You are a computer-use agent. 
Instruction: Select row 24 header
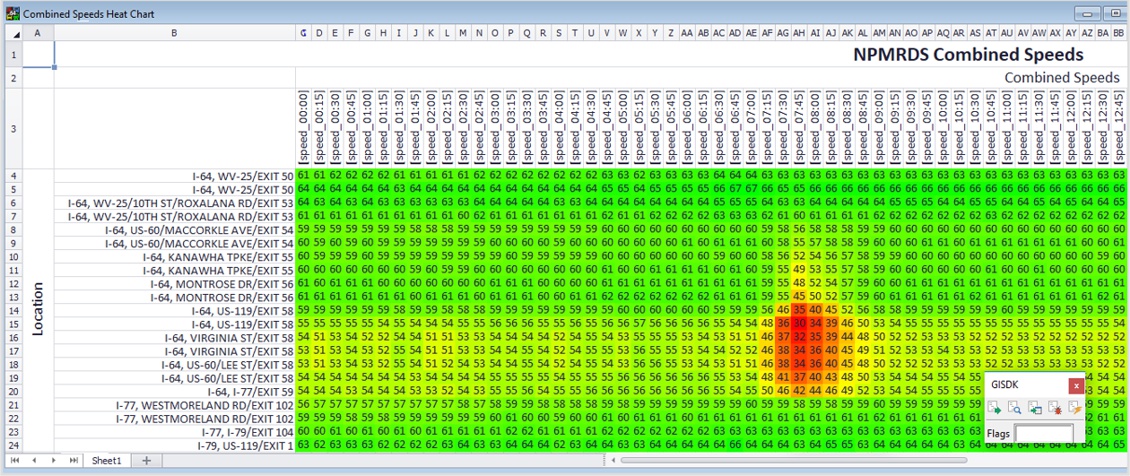click(15, 446)
